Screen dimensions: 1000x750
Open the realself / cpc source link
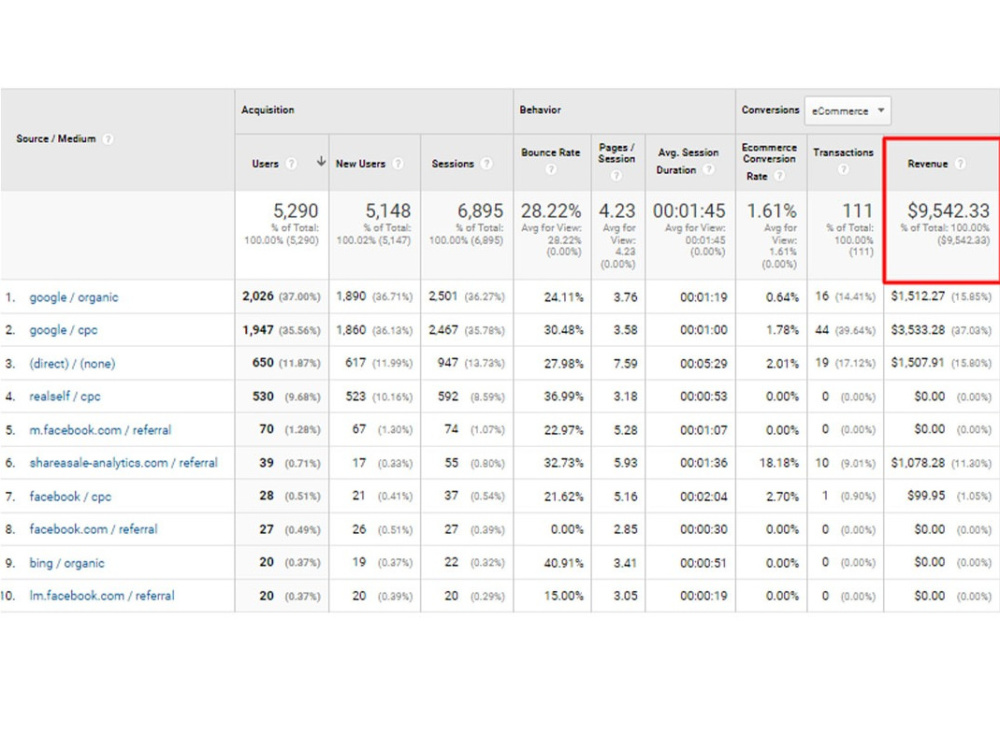64,396
